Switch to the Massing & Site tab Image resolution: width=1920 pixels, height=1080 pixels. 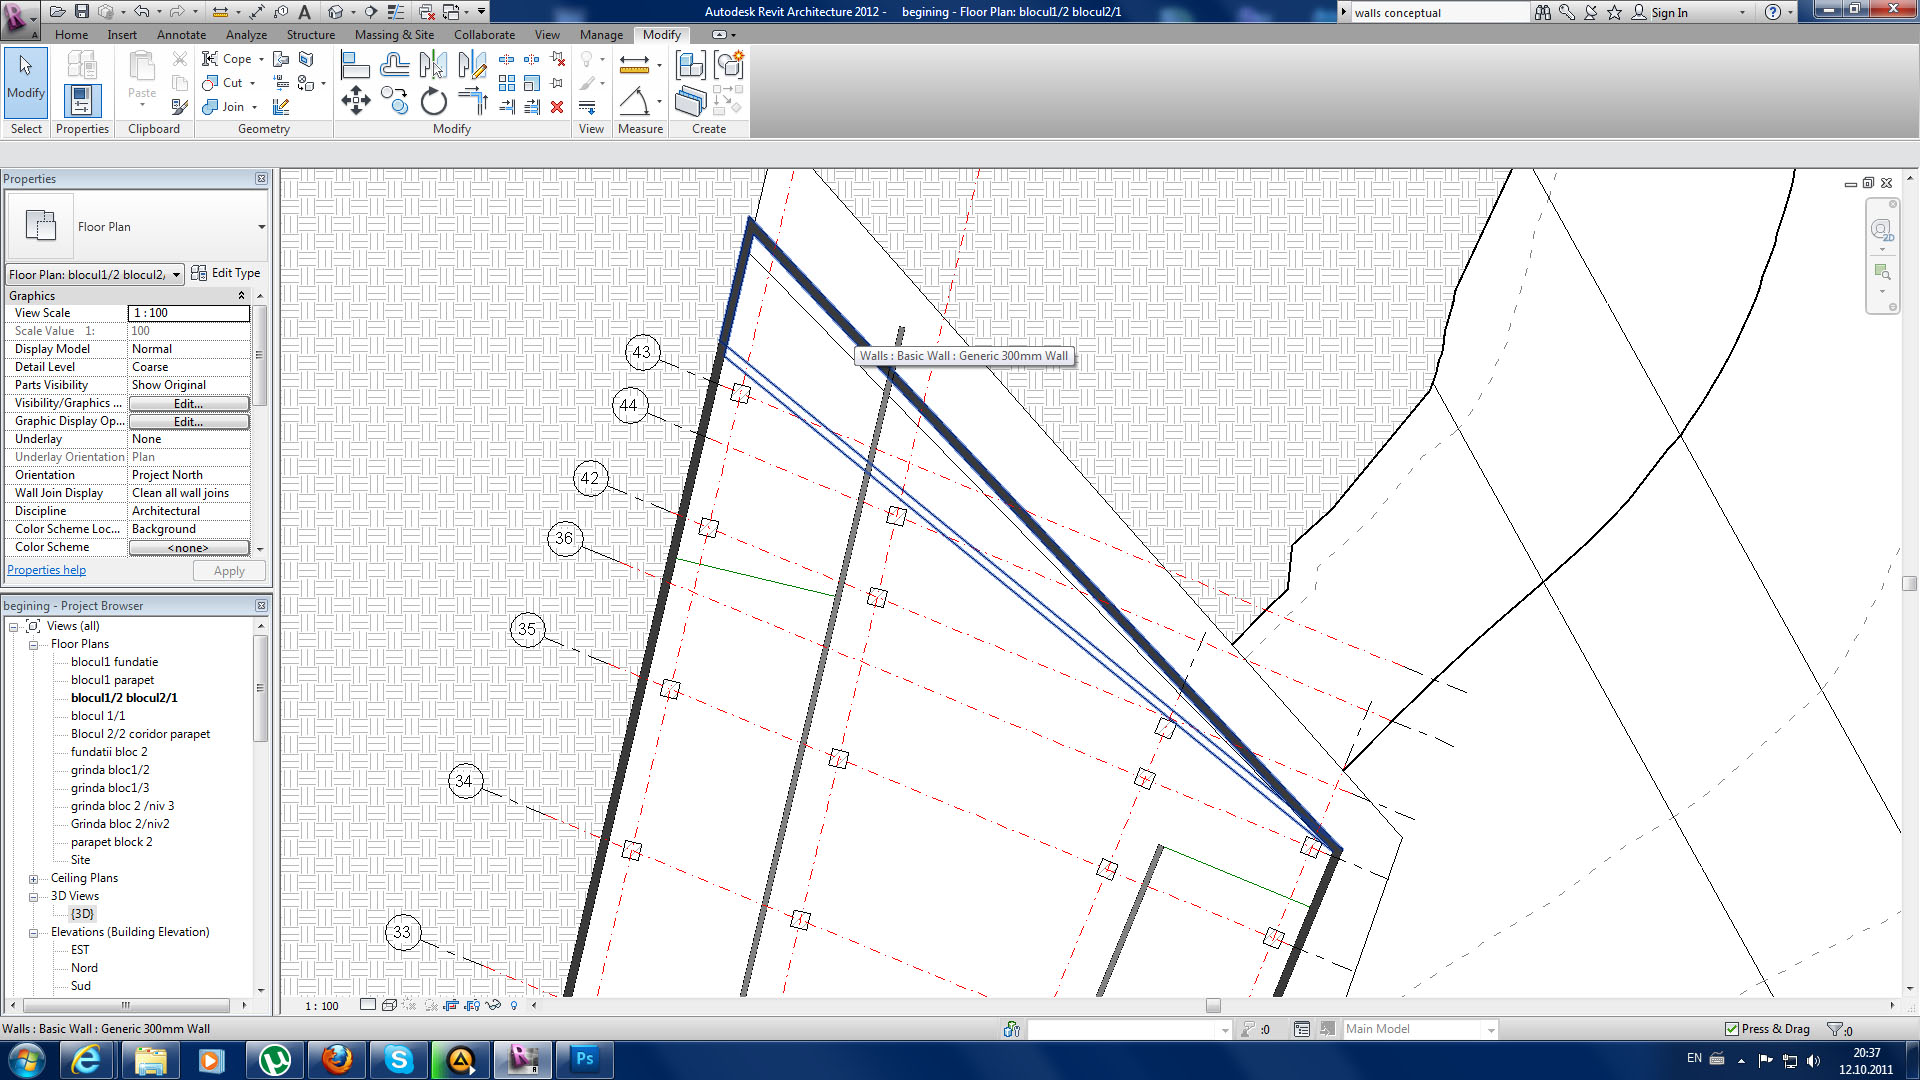coord(394,34)
